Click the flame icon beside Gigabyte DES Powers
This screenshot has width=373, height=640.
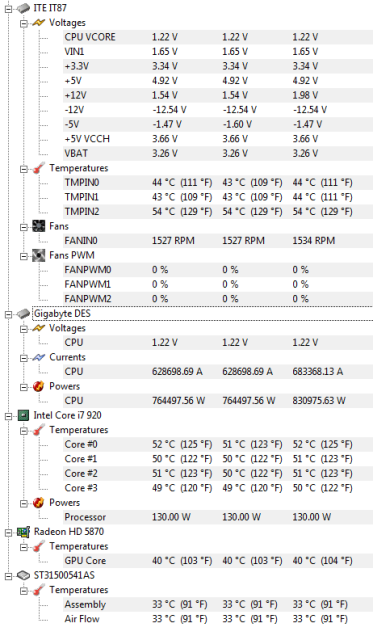[39, 387]
